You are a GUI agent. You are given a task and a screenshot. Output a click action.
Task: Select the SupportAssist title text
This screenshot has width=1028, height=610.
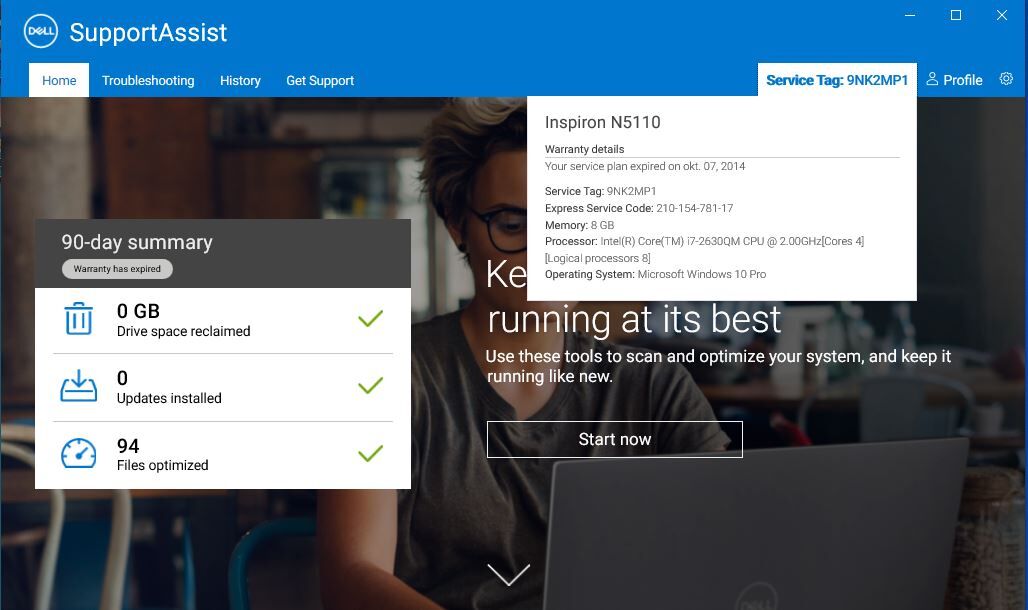pyautogui.click(x=148, y=32)
